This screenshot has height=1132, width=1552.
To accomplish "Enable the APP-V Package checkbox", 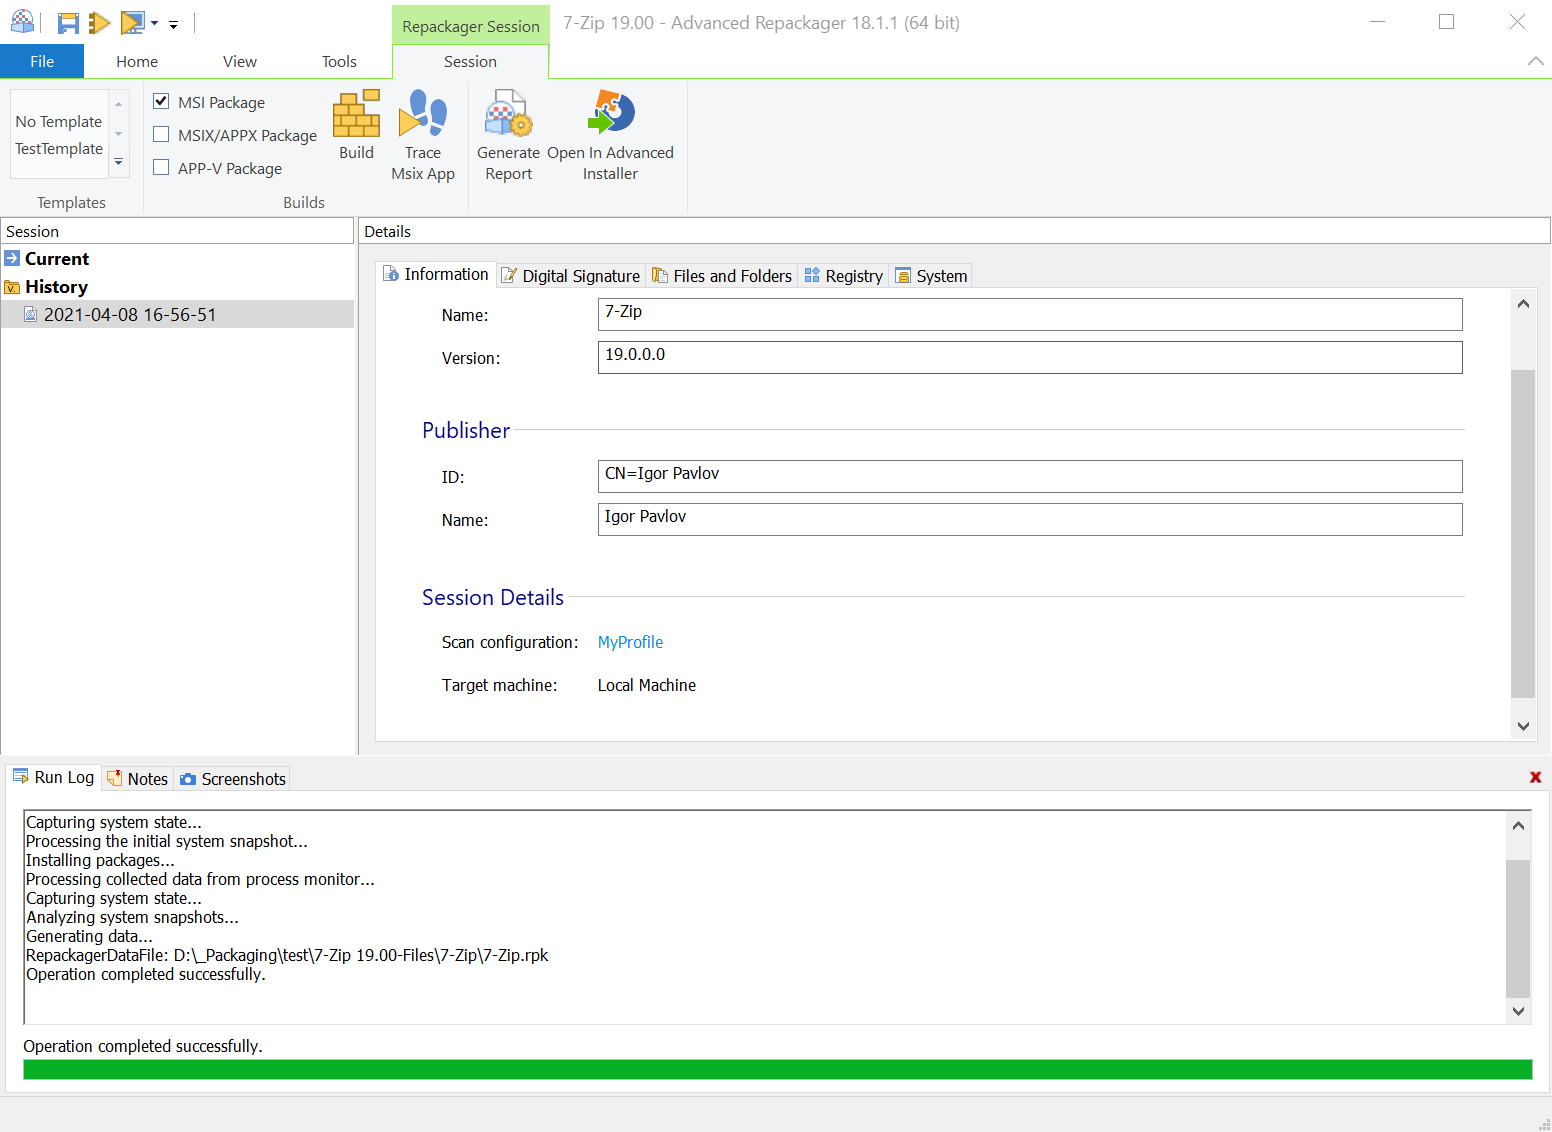I will tap(161, 167).
